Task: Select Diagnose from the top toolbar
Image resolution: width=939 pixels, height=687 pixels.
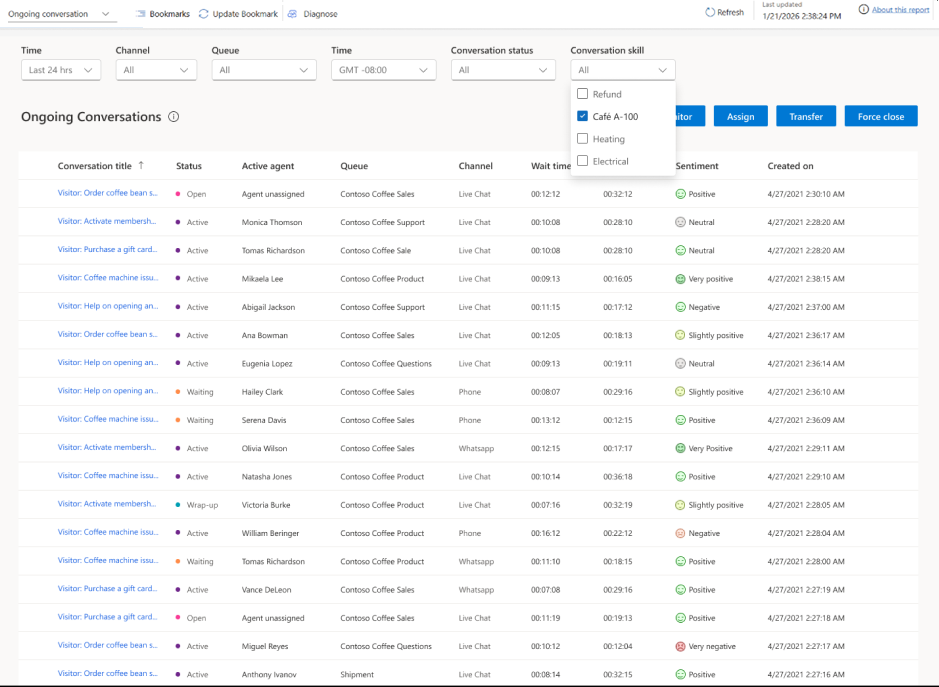Action: (x=313, y=14)
